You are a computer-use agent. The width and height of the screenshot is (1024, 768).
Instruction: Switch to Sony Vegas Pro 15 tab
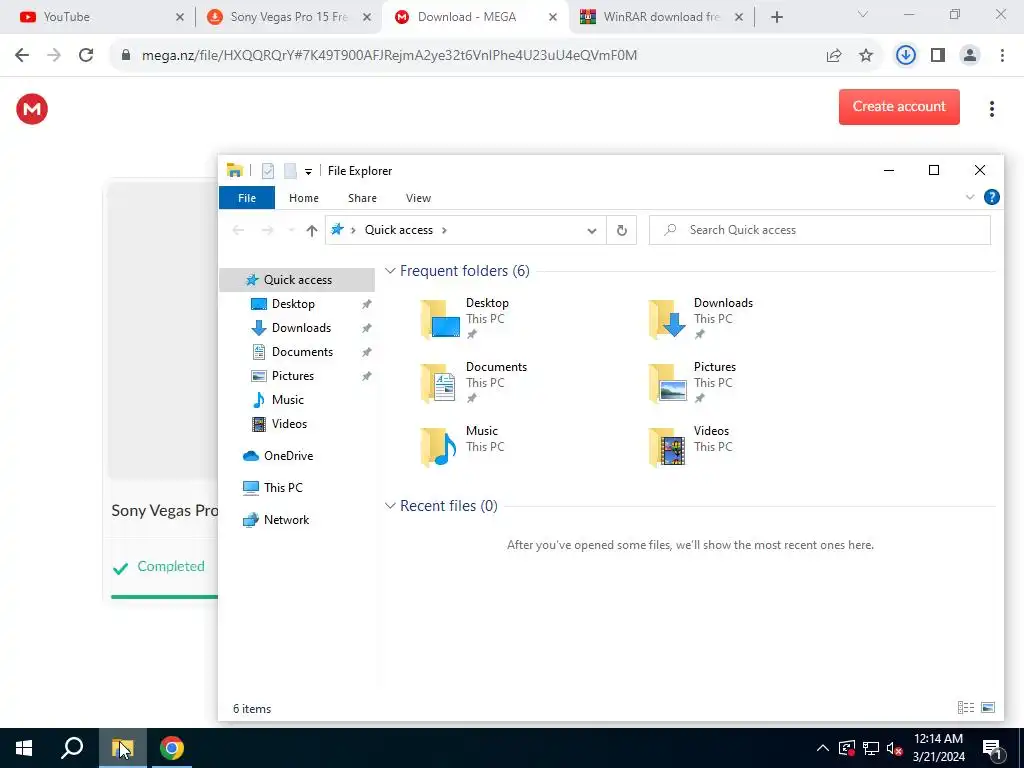point(289,17)
